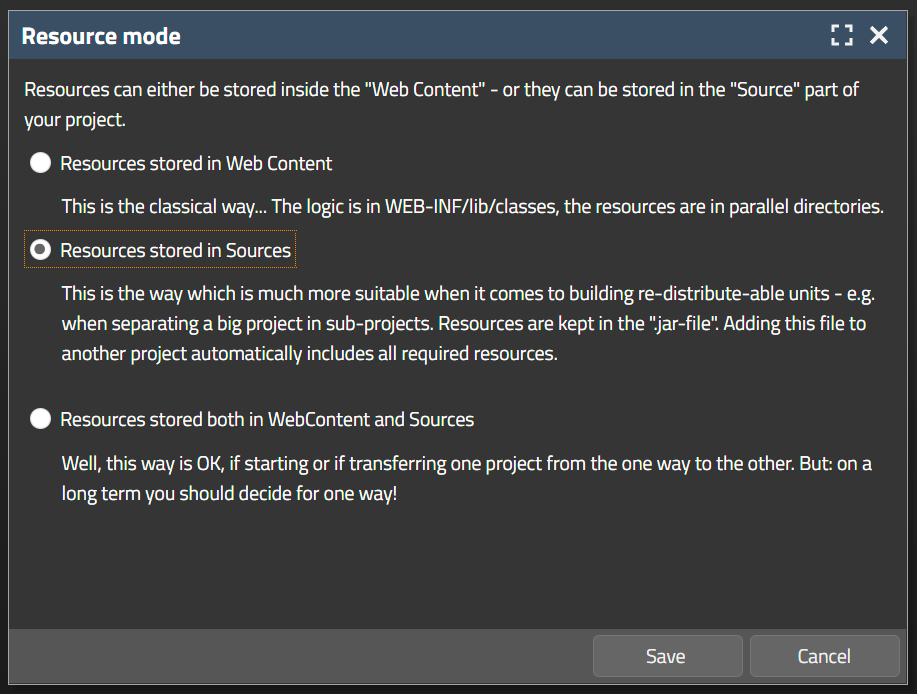
Task: Close the Resource mode dialog with X
Action: point(879,36)
